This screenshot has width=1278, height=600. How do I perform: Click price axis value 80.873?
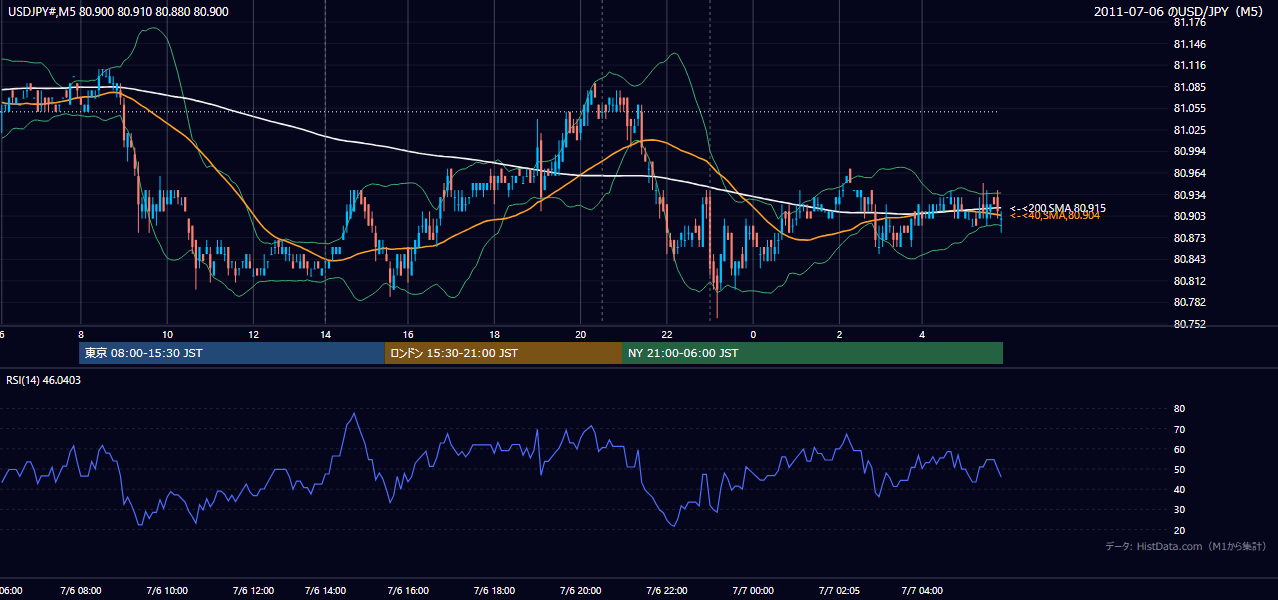coord(1188,238)
